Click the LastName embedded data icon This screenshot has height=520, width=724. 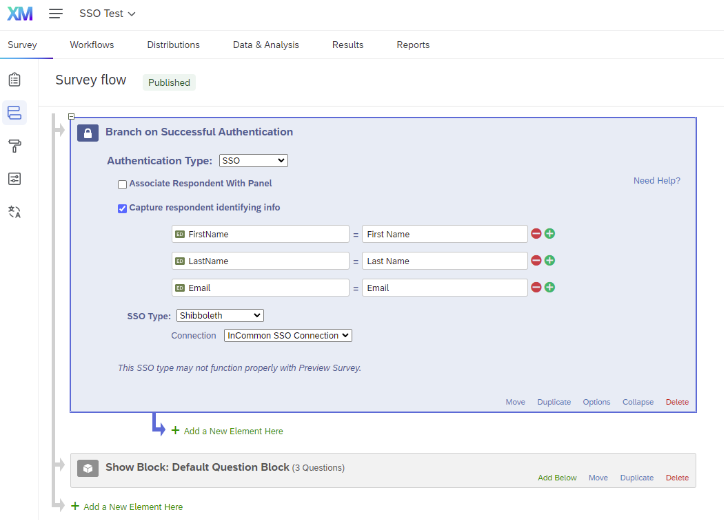pyautogui.click(x=180, y=261)
